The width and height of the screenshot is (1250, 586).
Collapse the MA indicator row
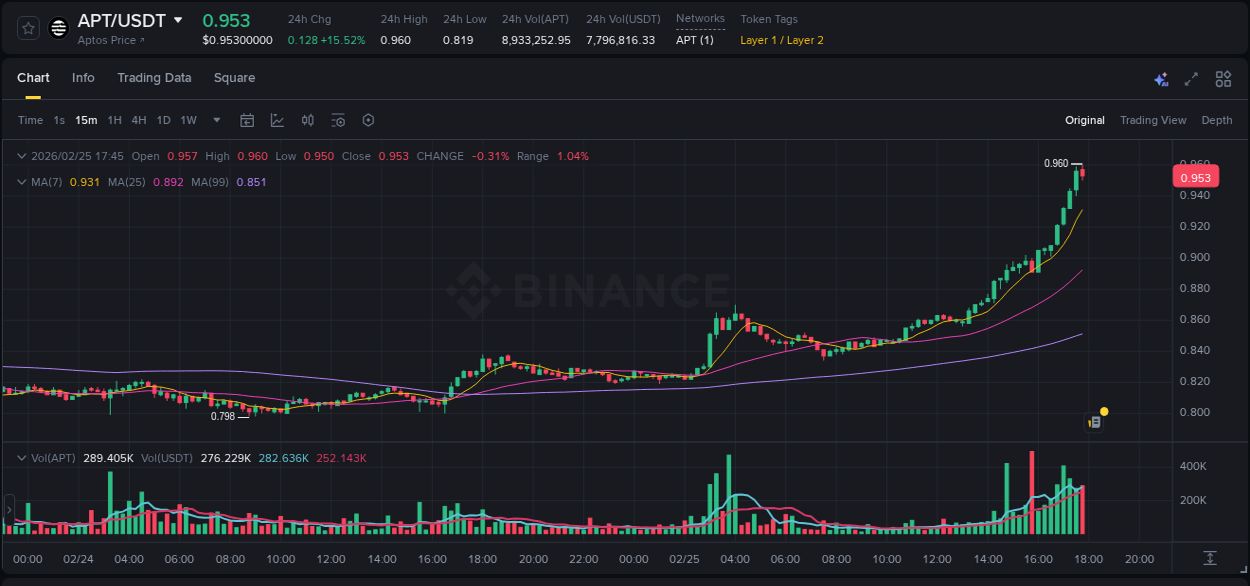(x=20, y=182)
